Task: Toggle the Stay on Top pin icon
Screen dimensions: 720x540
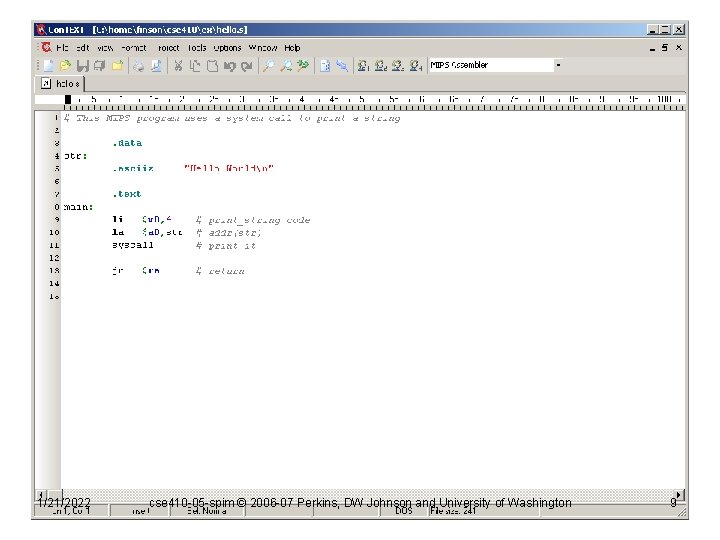Action: coord(342,66)
